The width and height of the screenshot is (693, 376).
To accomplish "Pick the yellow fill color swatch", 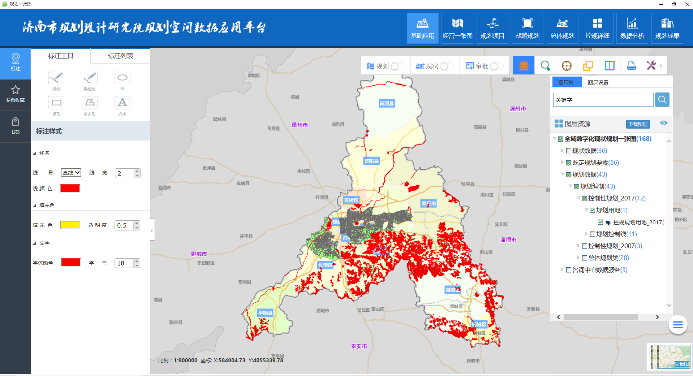I will tap(70, 225).
